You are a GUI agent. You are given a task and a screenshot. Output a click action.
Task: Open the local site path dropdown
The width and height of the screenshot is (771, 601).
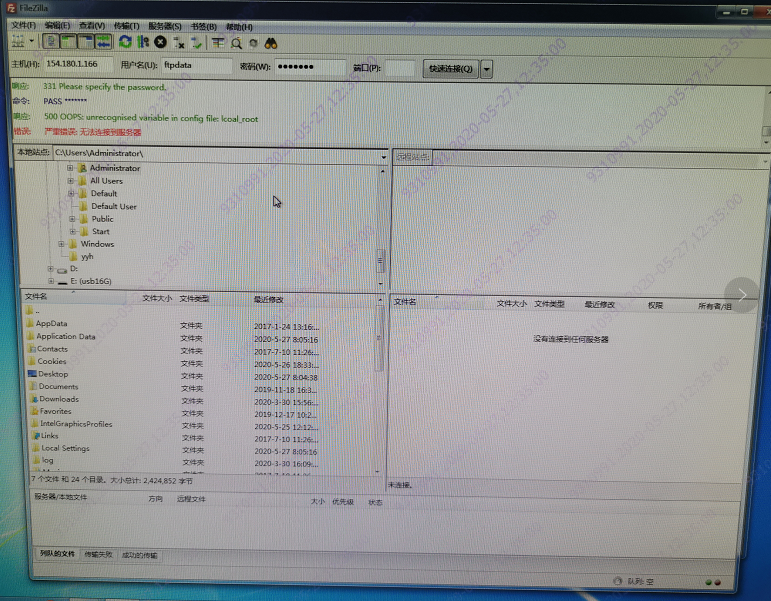coord(383,157)
